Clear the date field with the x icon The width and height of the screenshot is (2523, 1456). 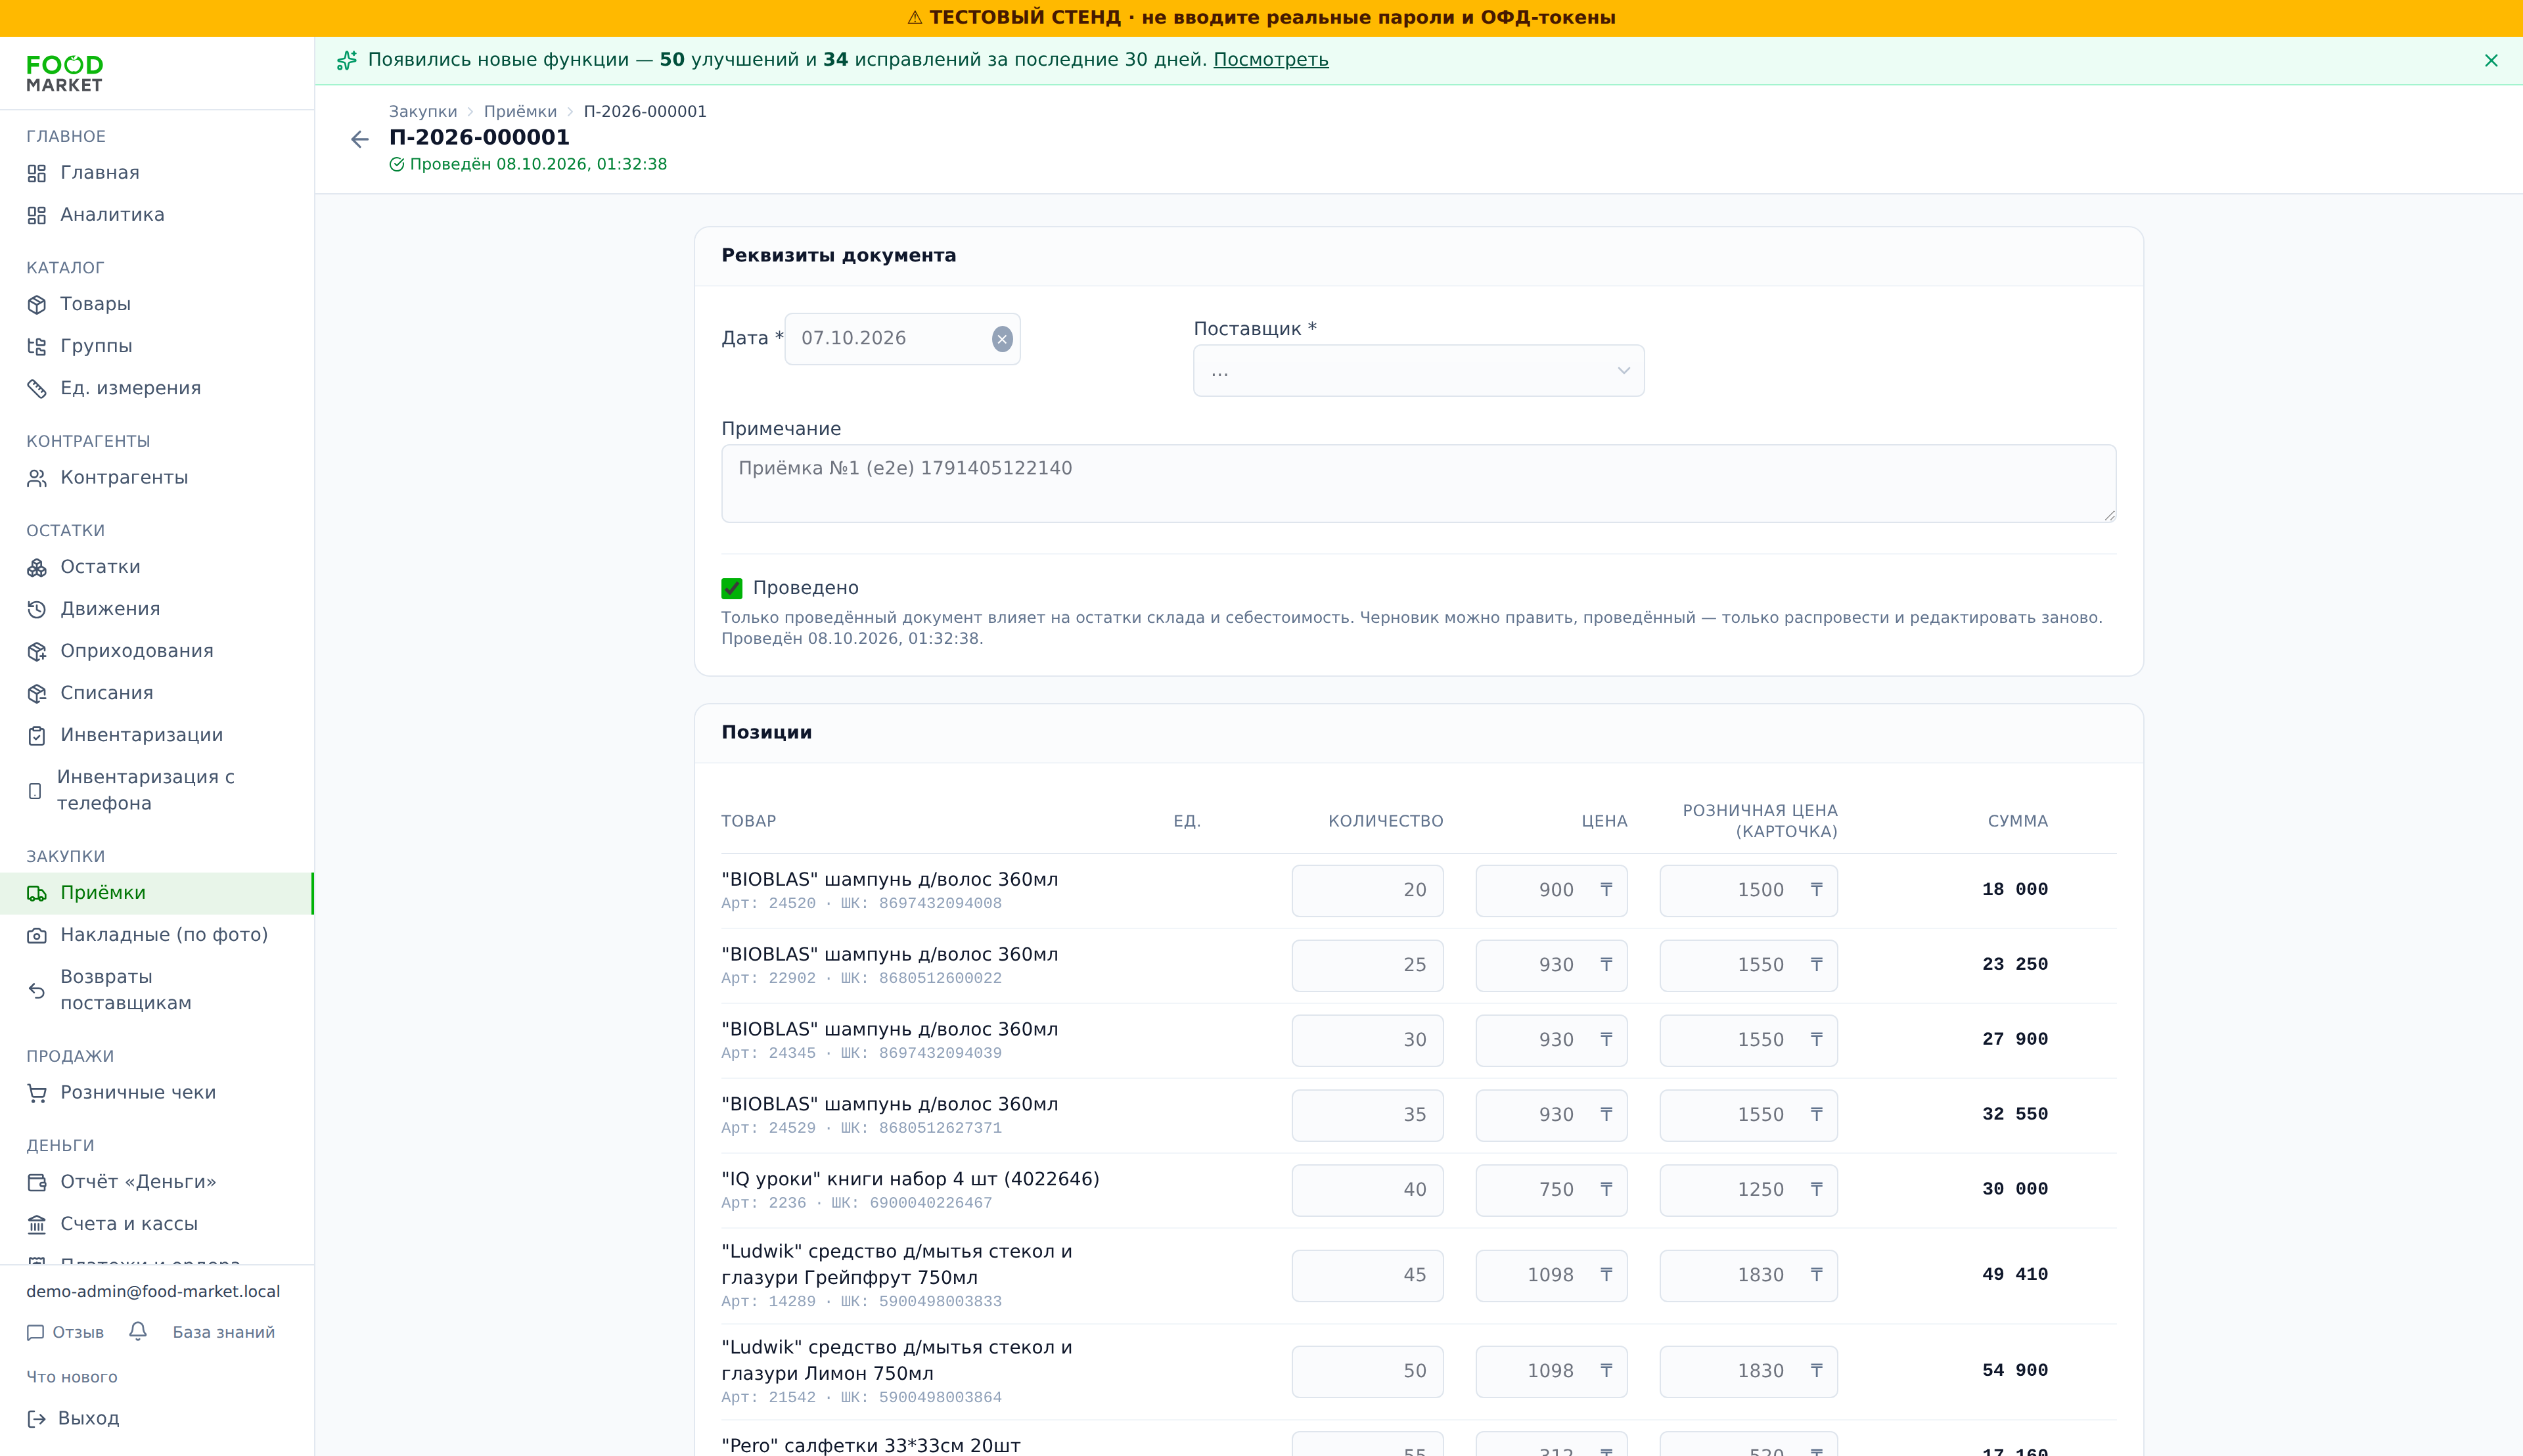tap(1002, 339)
